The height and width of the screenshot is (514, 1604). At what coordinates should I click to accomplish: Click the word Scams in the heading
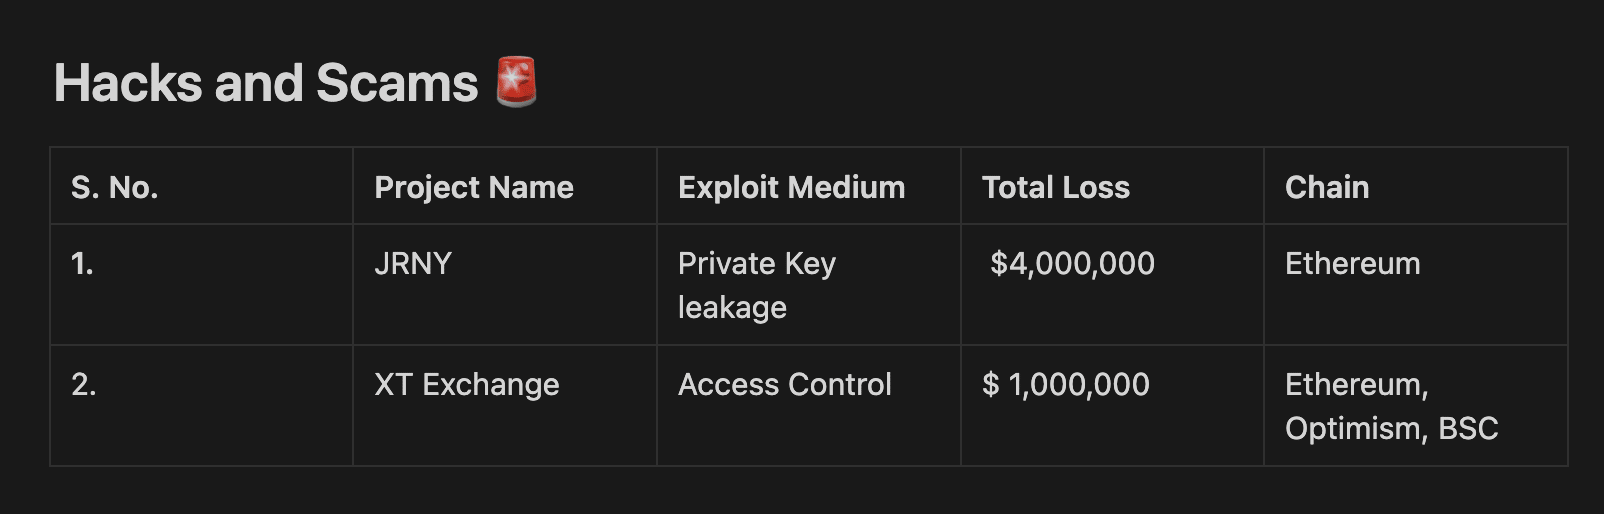pos(397,83)
